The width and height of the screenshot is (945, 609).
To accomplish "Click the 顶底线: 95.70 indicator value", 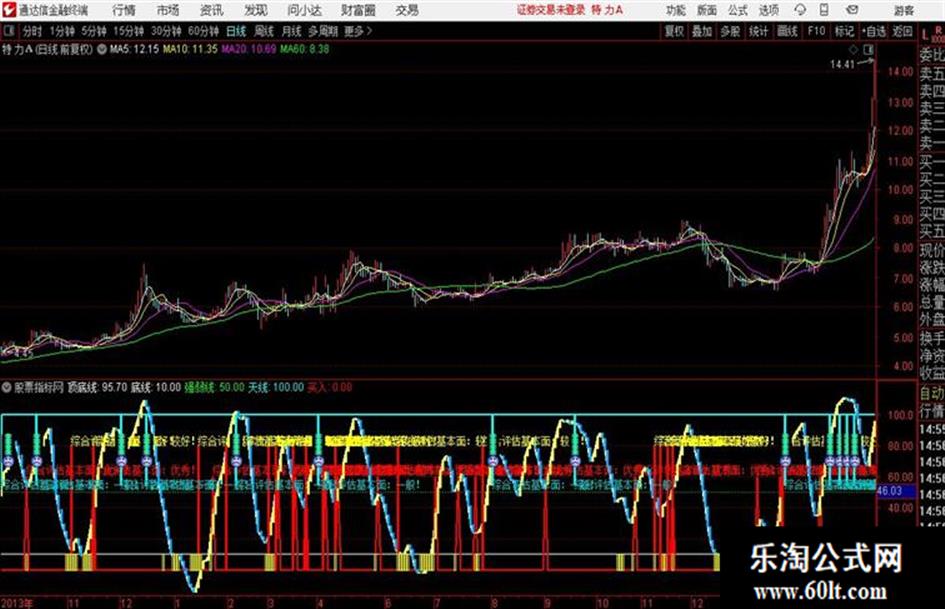I will click(x=97, y=388).
